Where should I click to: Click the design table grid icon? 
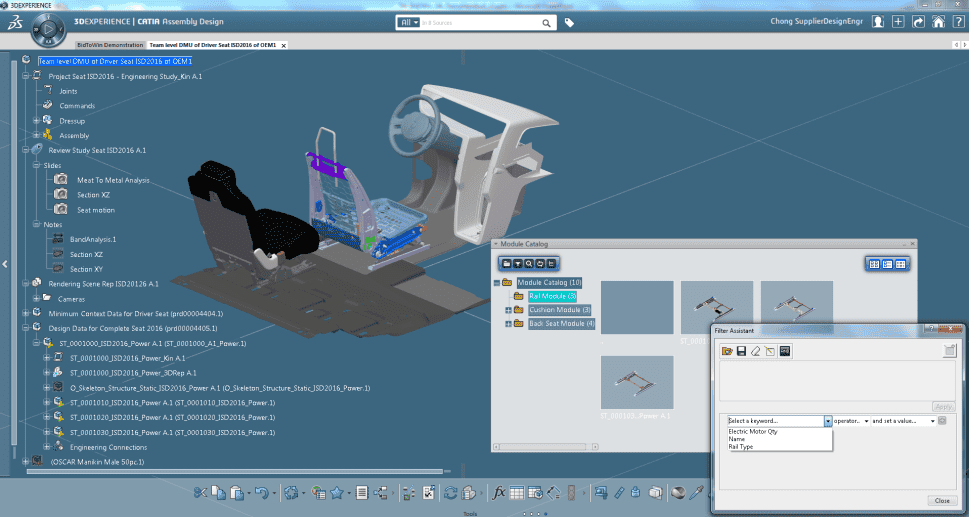pos(517,492)
